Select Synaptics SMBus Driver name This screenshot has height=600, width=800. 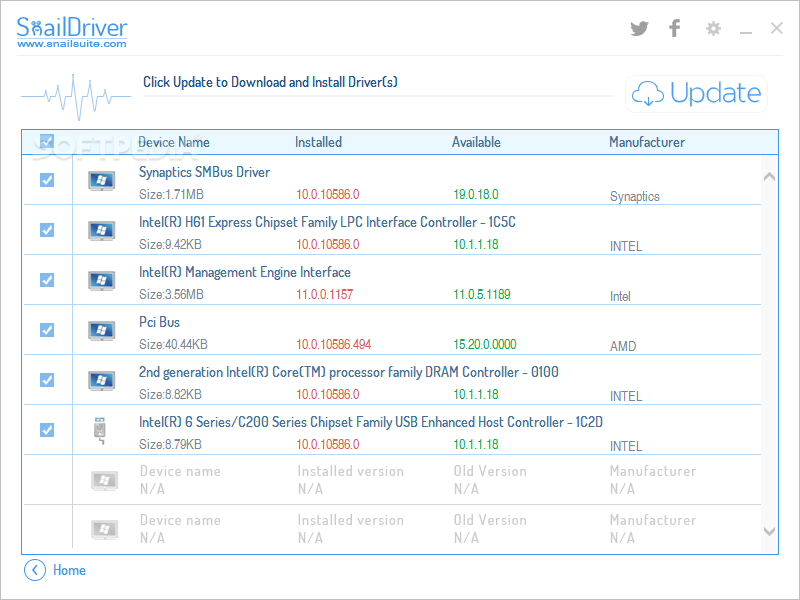coord(204,172)
